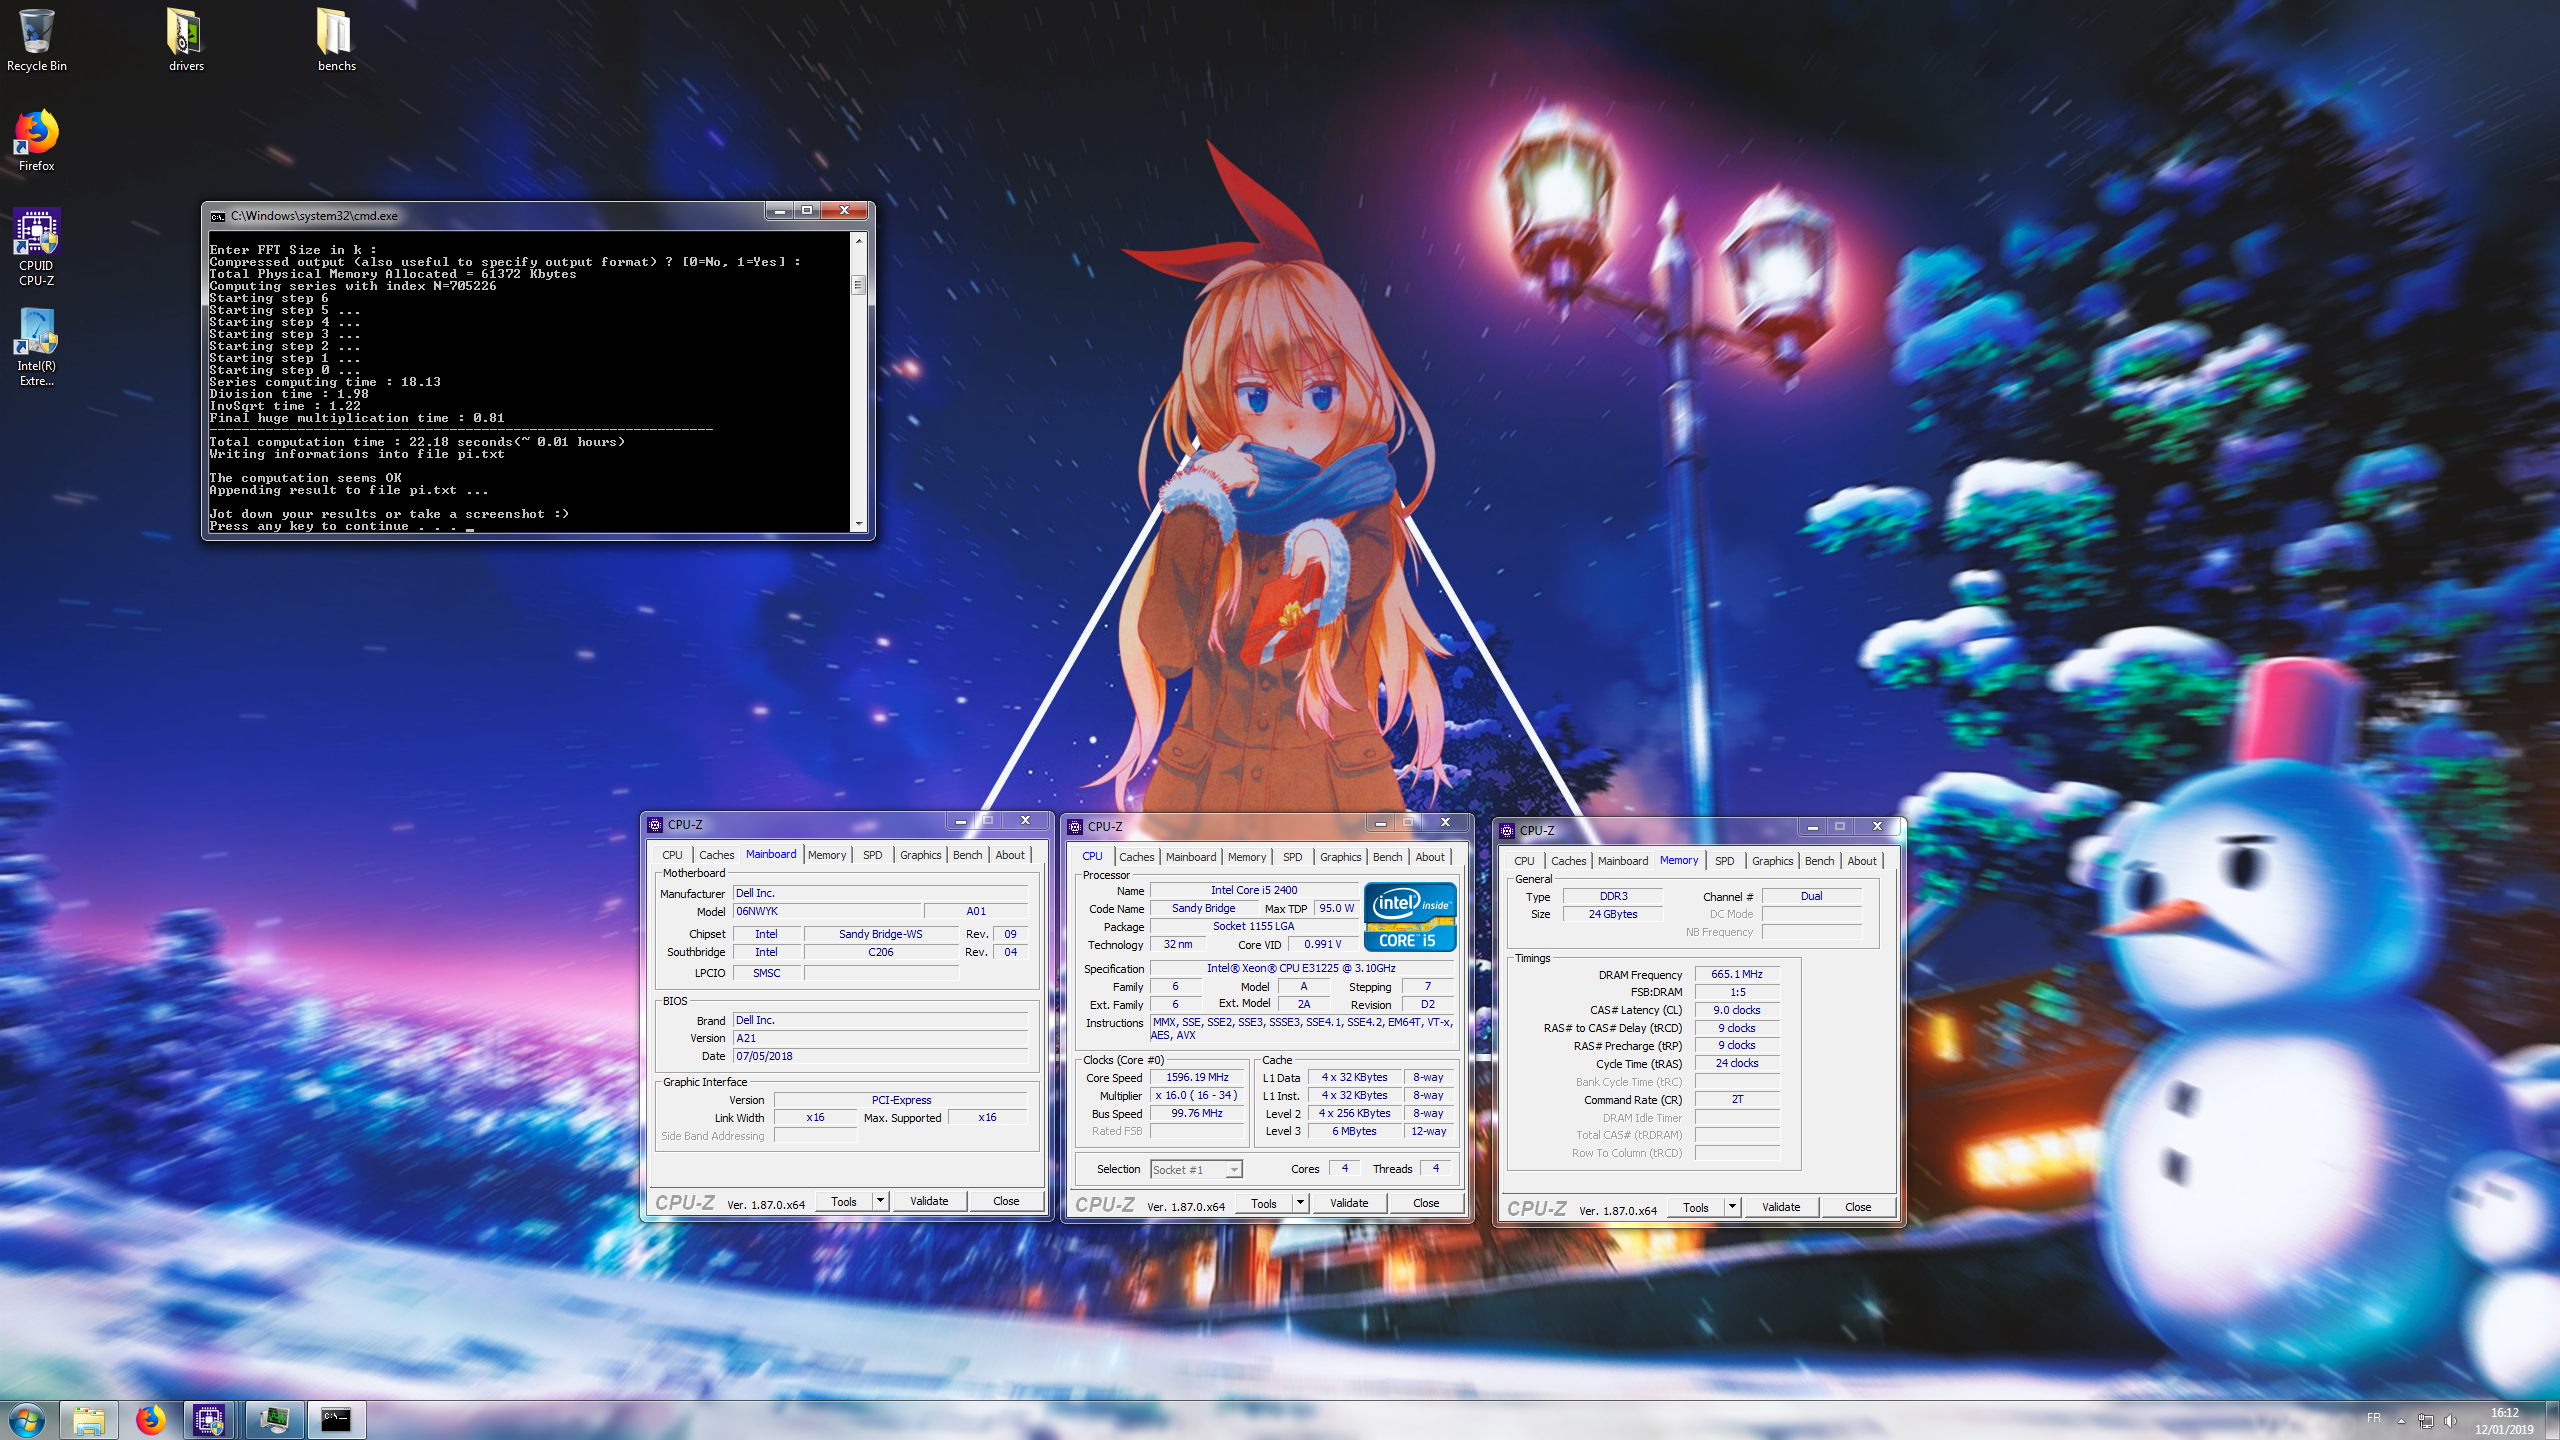Open the Socket #1 selection dropdown

(1196, 1169)
